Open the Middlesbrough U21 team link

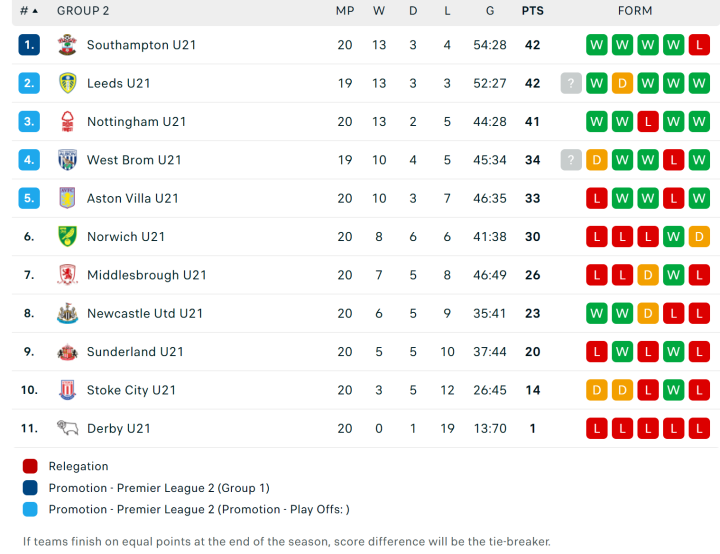coord(146,275)
